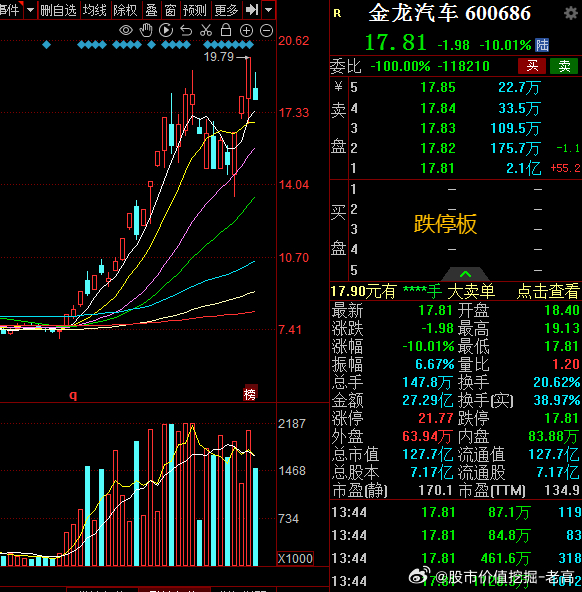Click the 事件 toolbar item

[10, 10]
